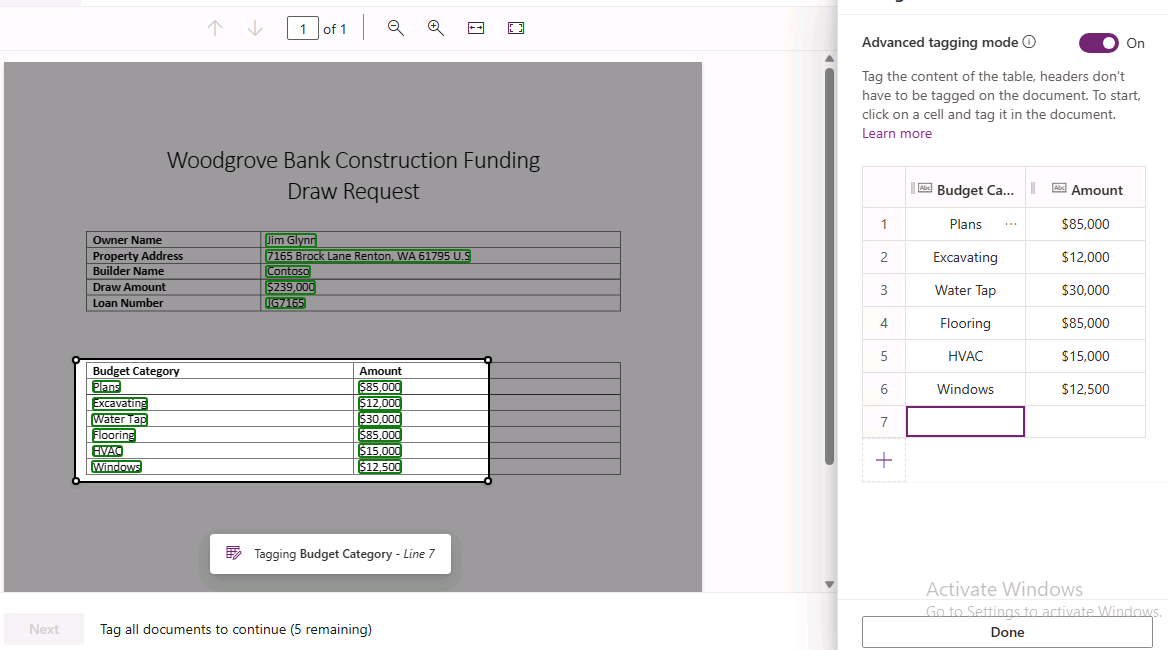
Task: Select the empty Budget Category cell in row 7
Action: coord(965,422)
